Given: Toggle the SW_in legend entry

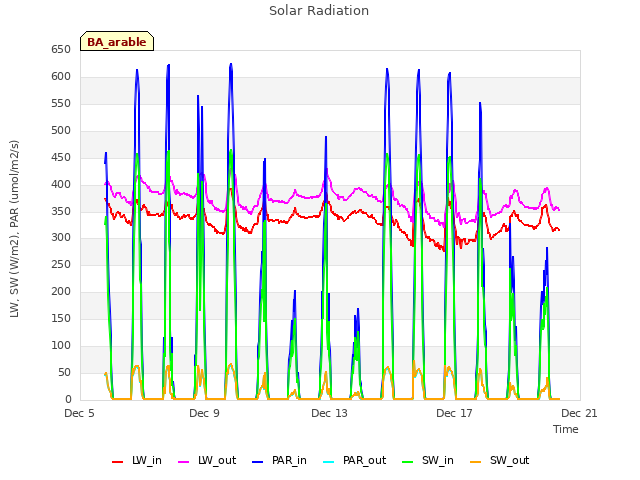Looking at the screenshot, I should click(x=428, y=461).
